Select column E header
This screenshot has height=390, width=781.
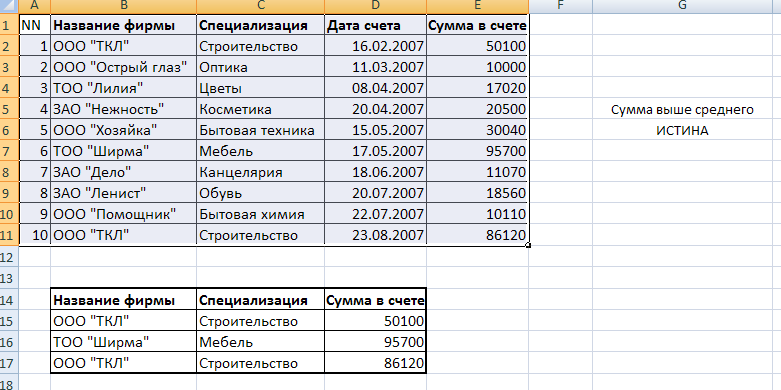tap(478, 6)
